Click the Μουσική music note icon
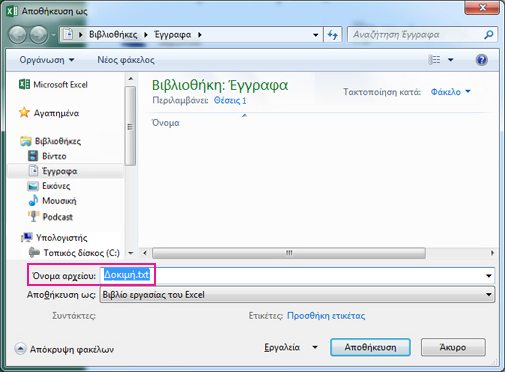 [33, 200]
